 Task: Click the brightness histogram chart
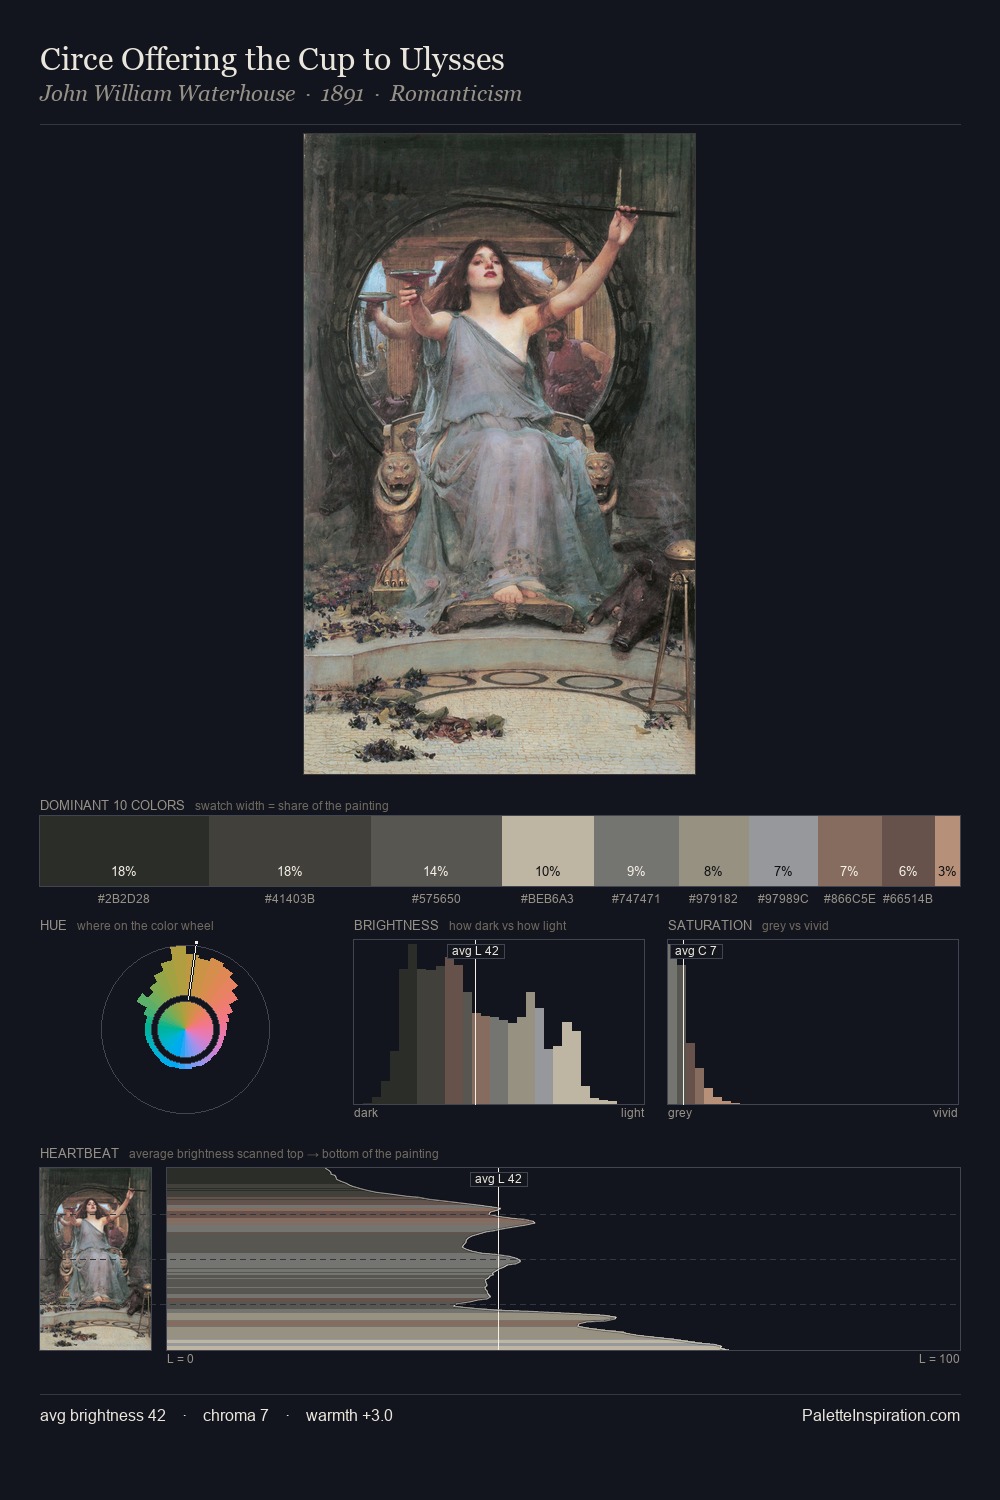499,1022
